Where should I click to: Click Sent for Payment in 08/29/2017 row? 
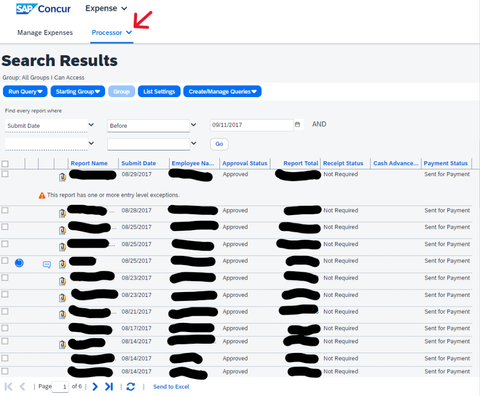click(x=447, y=174)
